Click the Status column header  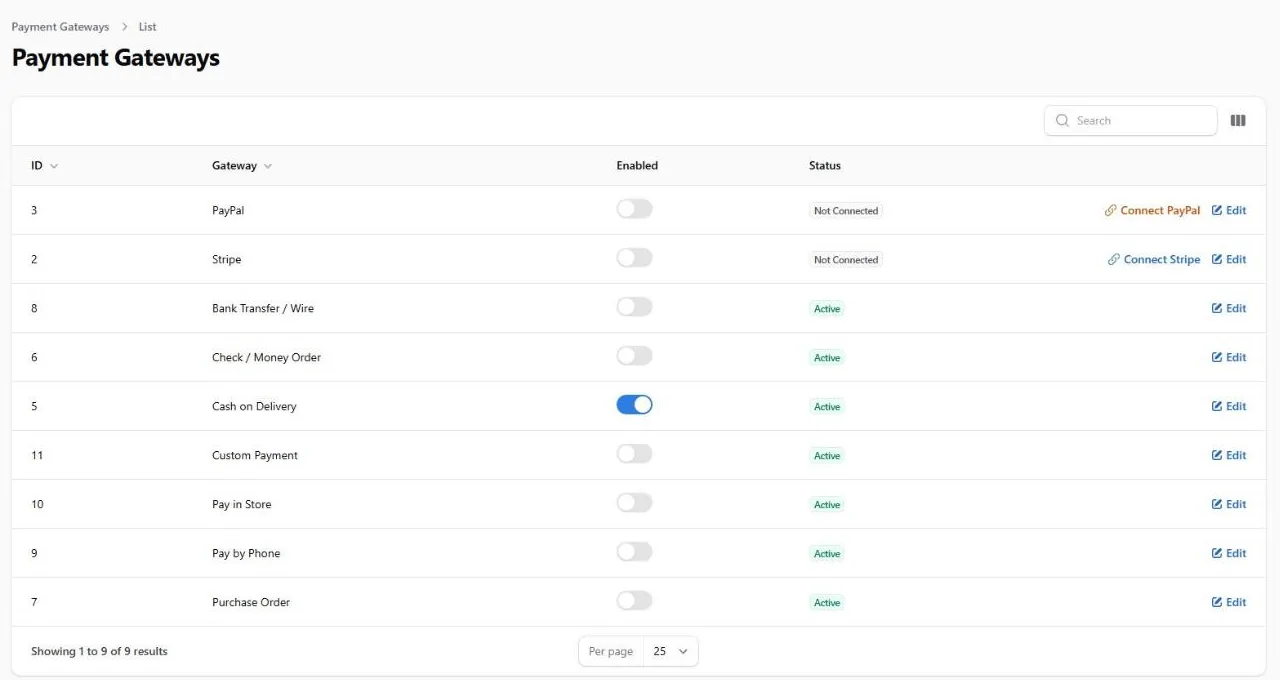[x=825, y=166]
